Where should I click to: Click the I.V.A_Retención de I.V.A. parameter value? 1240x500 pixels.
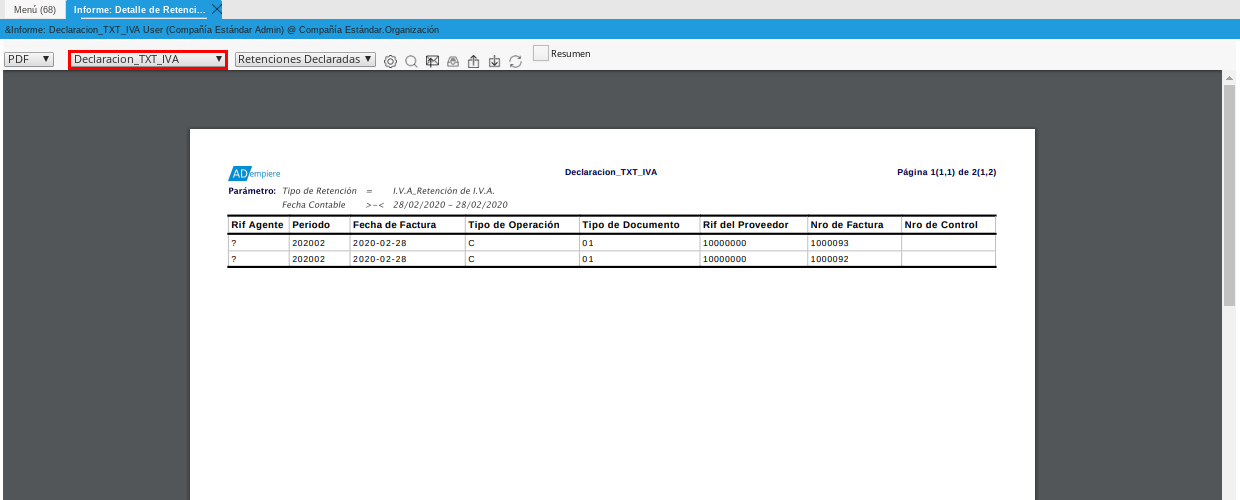443,190
